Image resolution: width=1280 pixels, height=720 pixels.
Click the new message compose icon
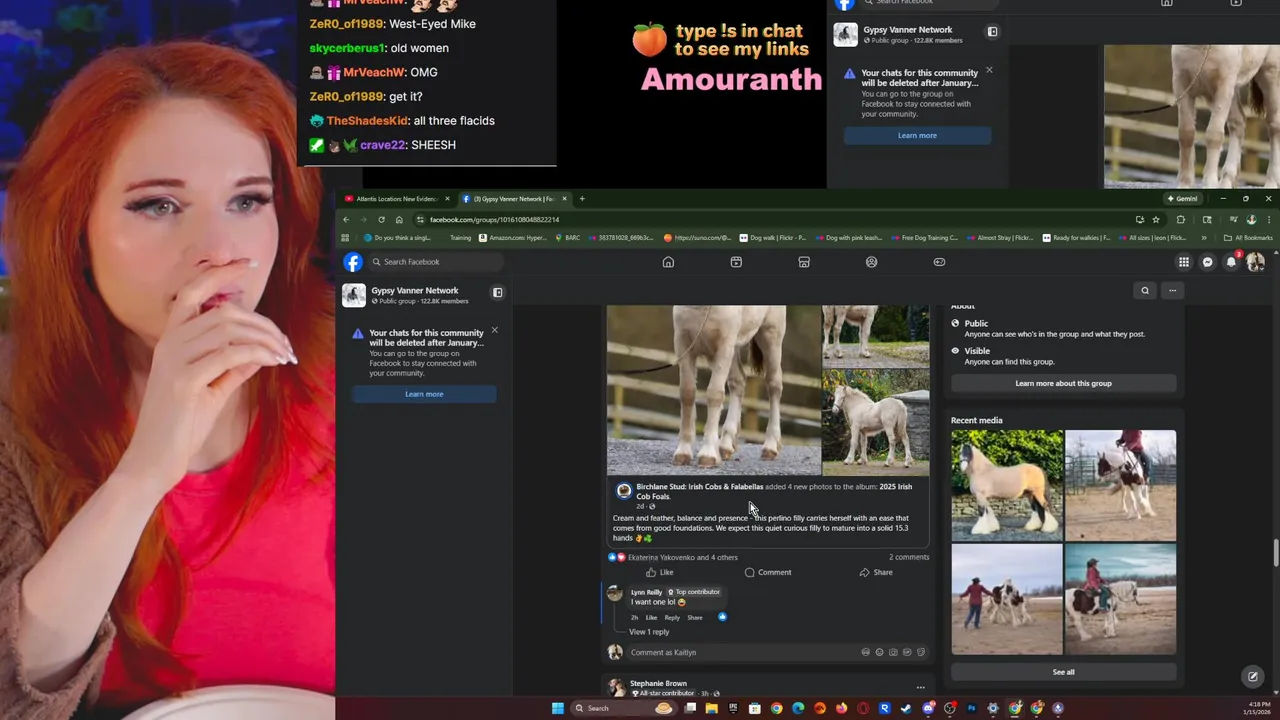tap(1253, 677)
